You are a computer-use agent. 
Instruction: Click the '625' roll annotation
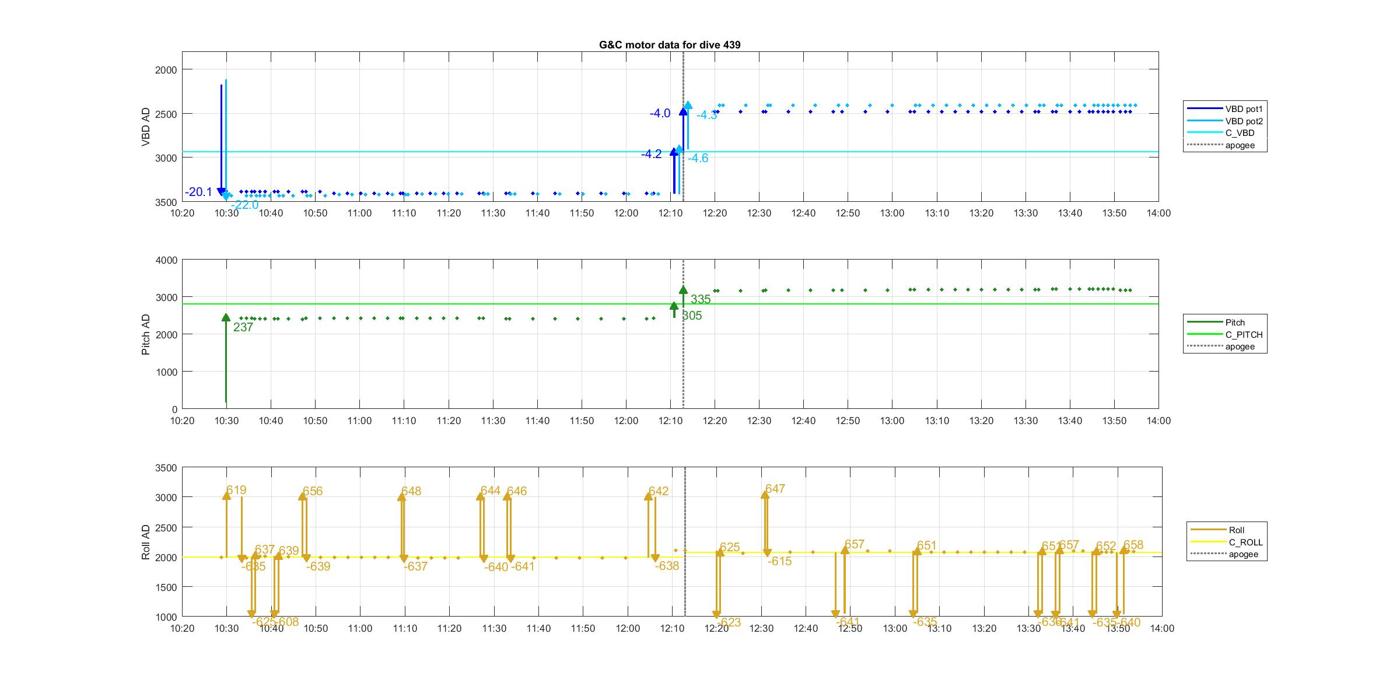click(x=730, y=547)
